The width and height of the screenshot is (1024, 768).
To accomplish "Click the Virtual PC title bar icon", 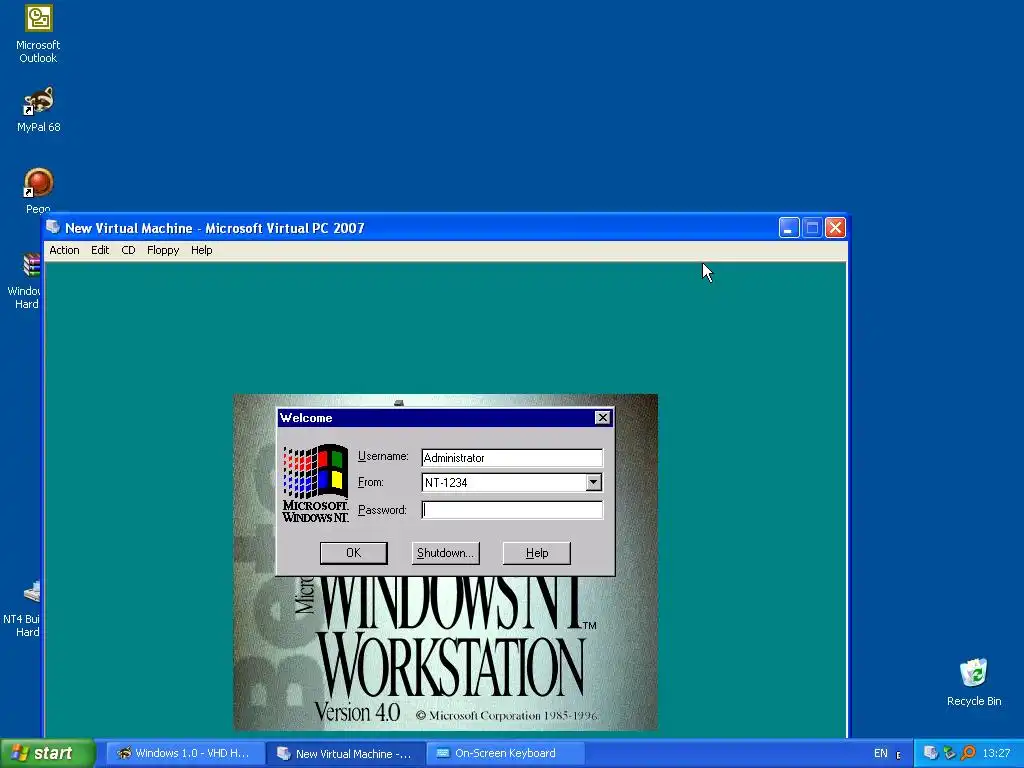I will click(x=53, y=227).
